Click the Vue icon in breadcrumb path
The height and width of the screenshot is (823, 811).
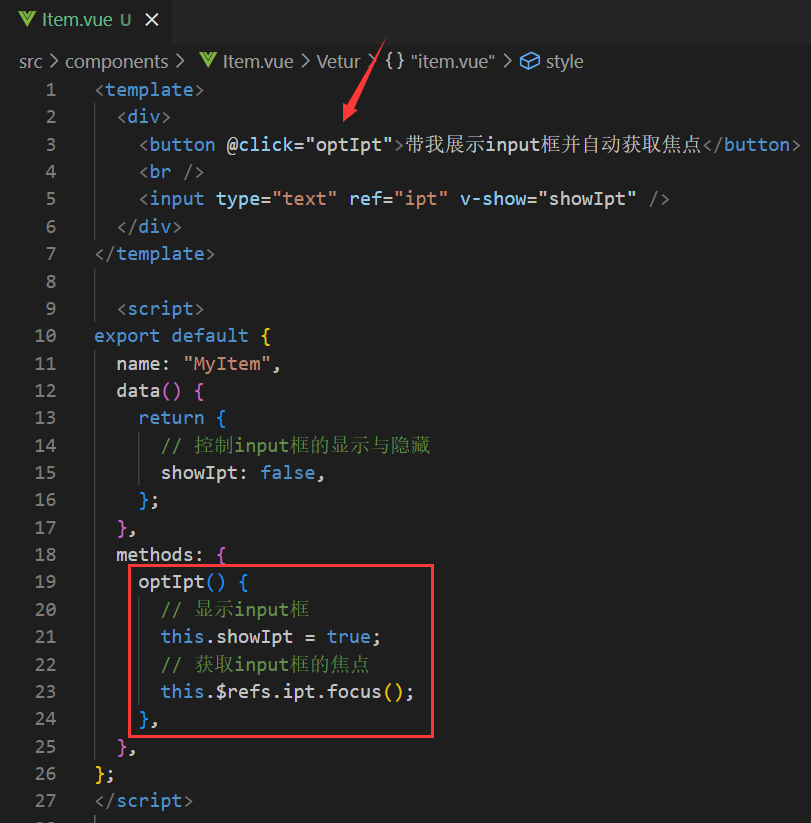[x=208, y=60]
